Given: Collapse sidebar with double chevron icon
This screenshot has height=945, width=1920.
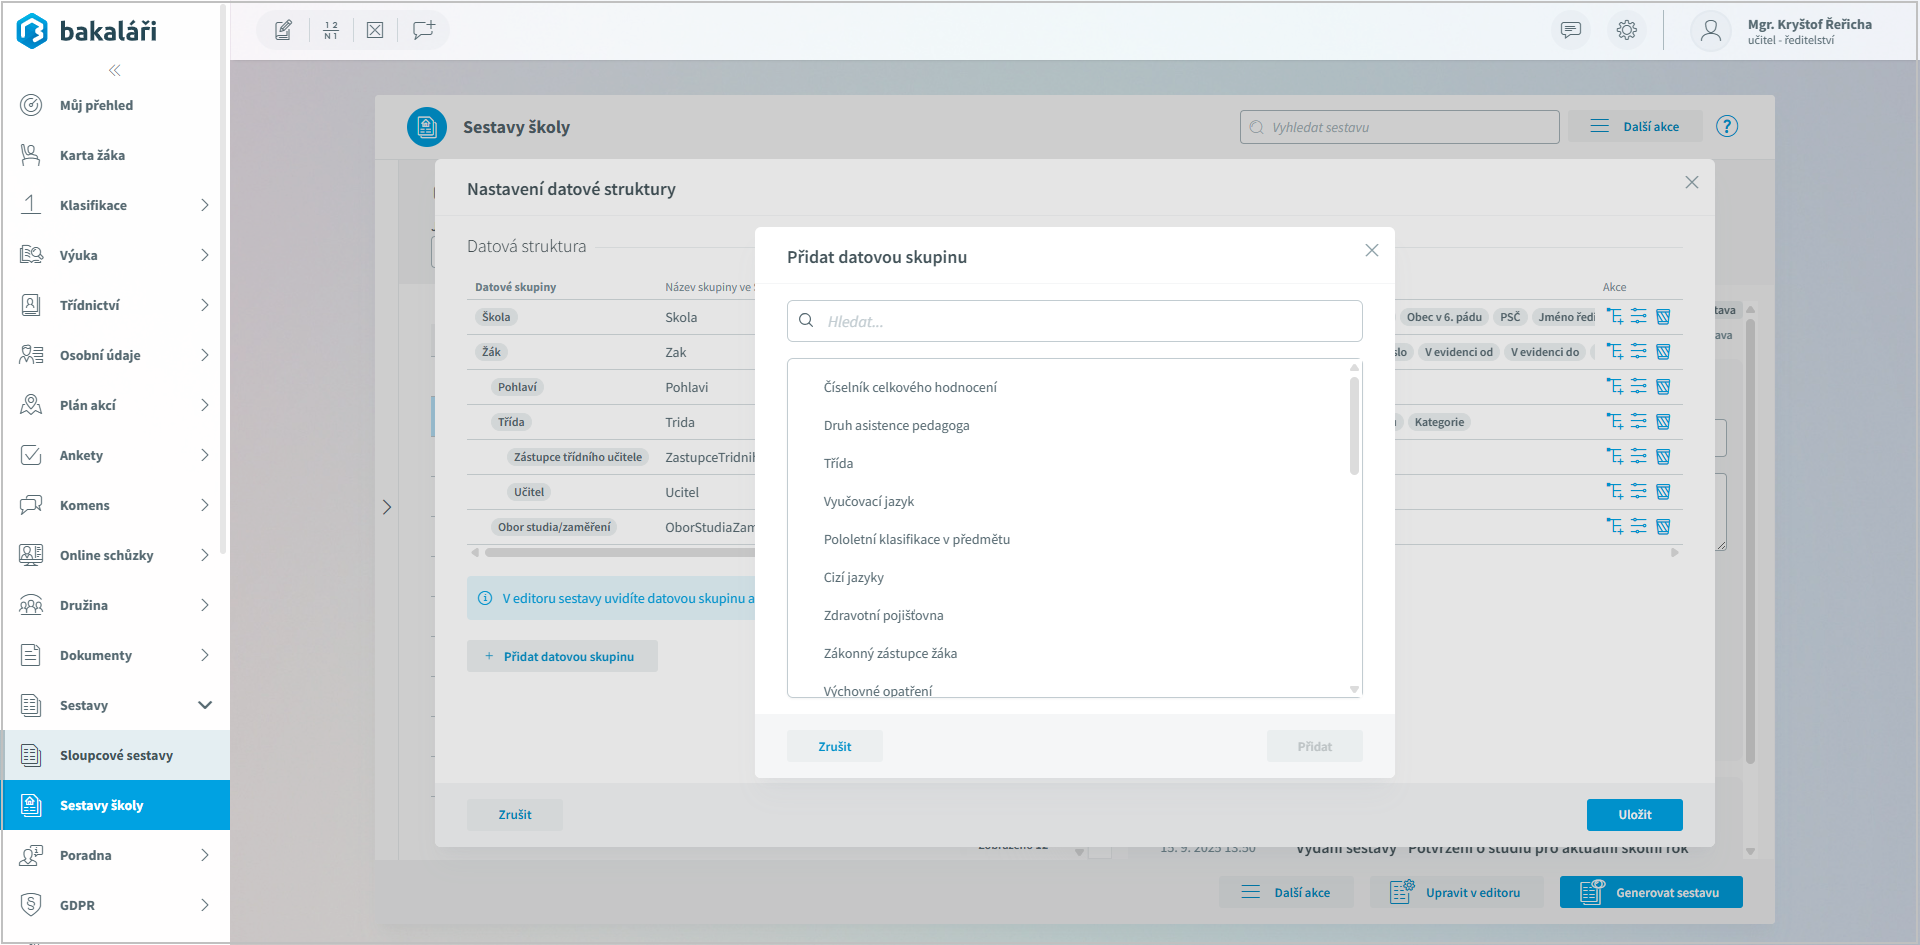Looking at the screenshot, I should tap(115, 70).
